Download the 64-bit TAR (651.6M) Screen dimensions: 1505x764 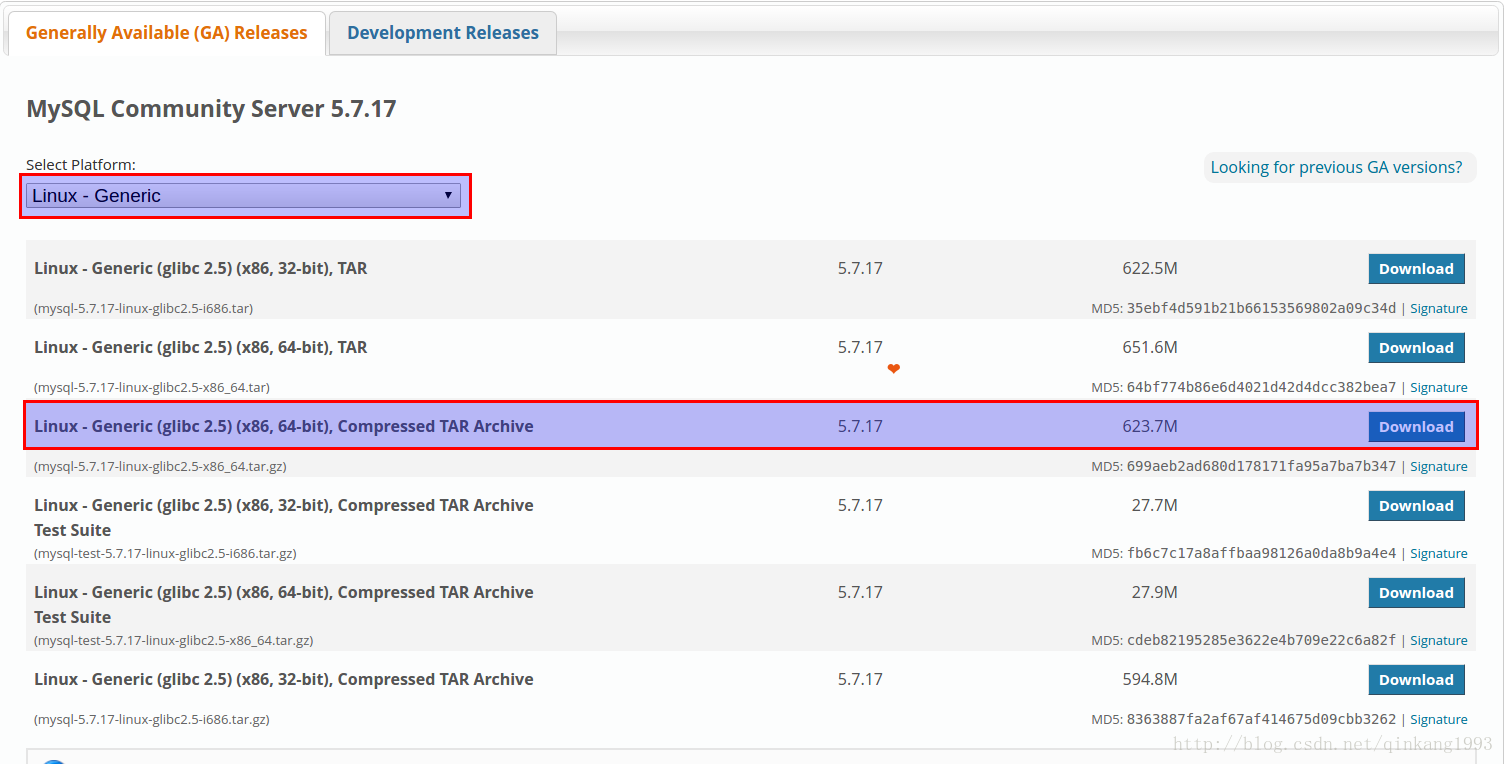point(1416,348)
